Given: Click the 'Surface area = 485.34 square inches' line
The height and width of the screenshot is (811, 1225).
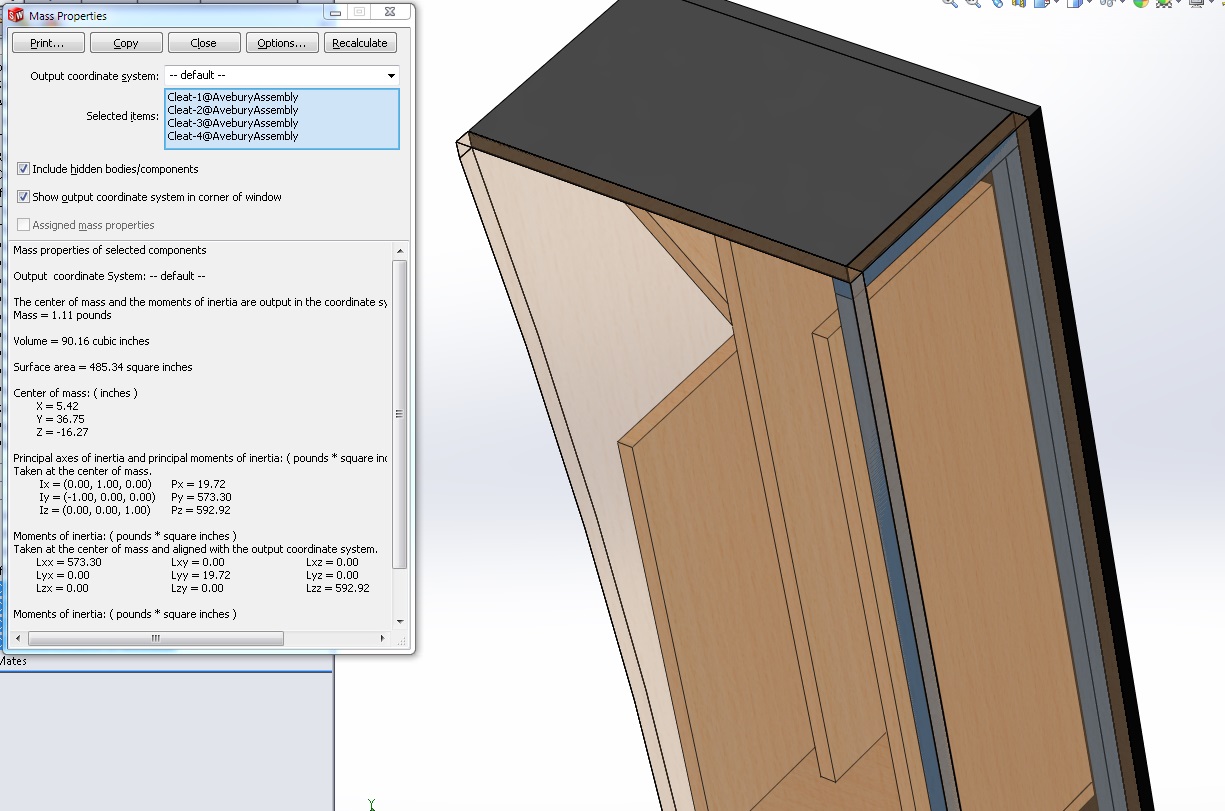Looking at the screenshot, I should 103,367.
